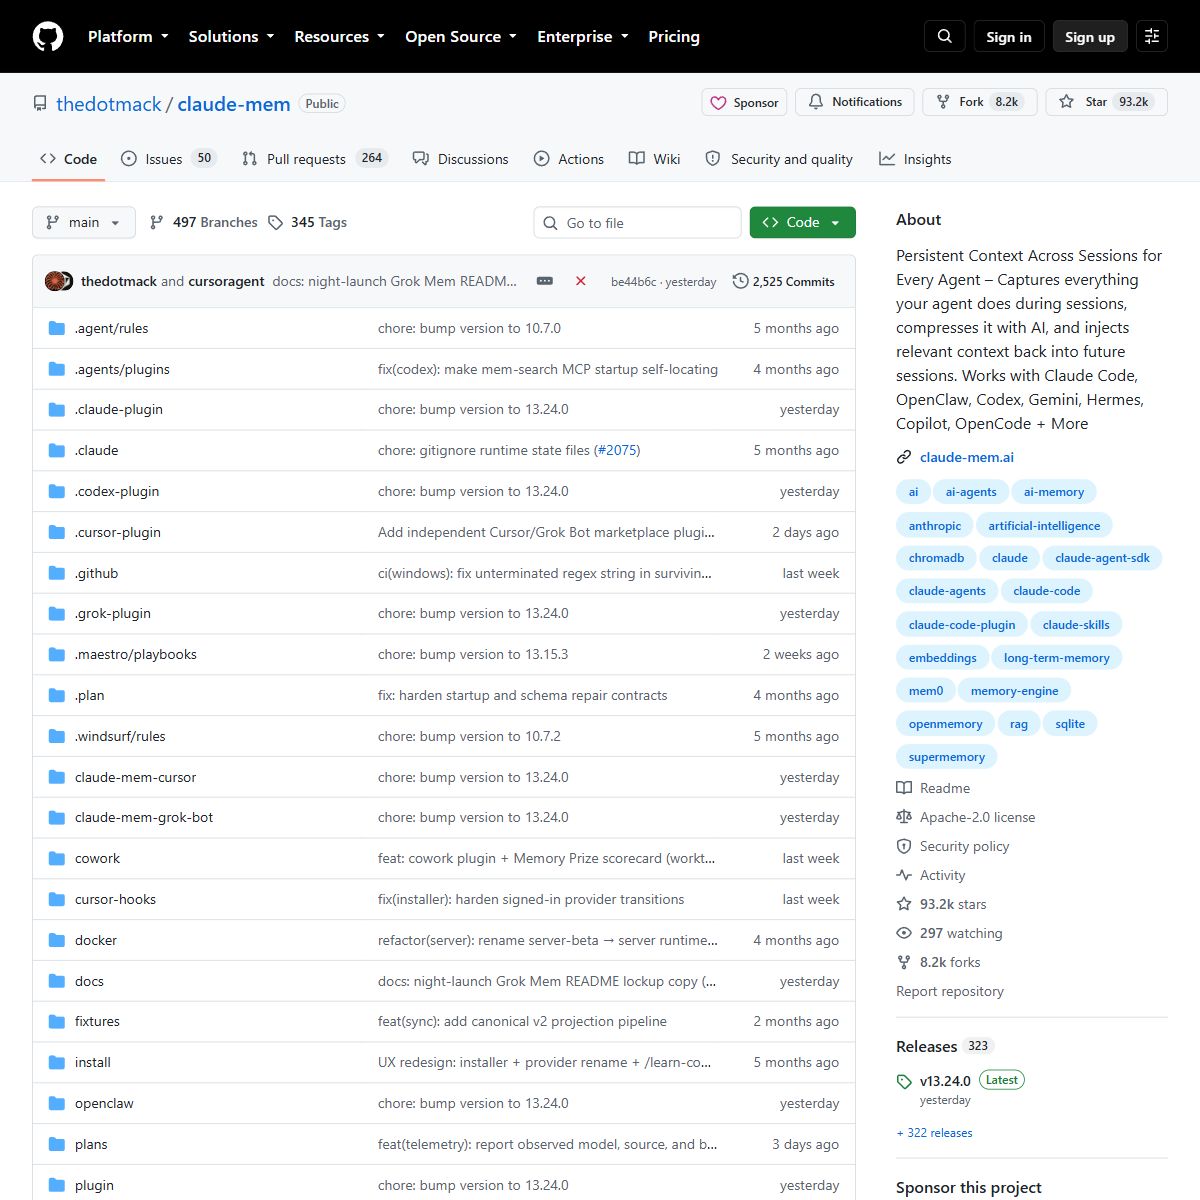This screenshot has height=1200, width=1200.
Task: Open the thedotmack owner link
Action: [x=109, y=104]
